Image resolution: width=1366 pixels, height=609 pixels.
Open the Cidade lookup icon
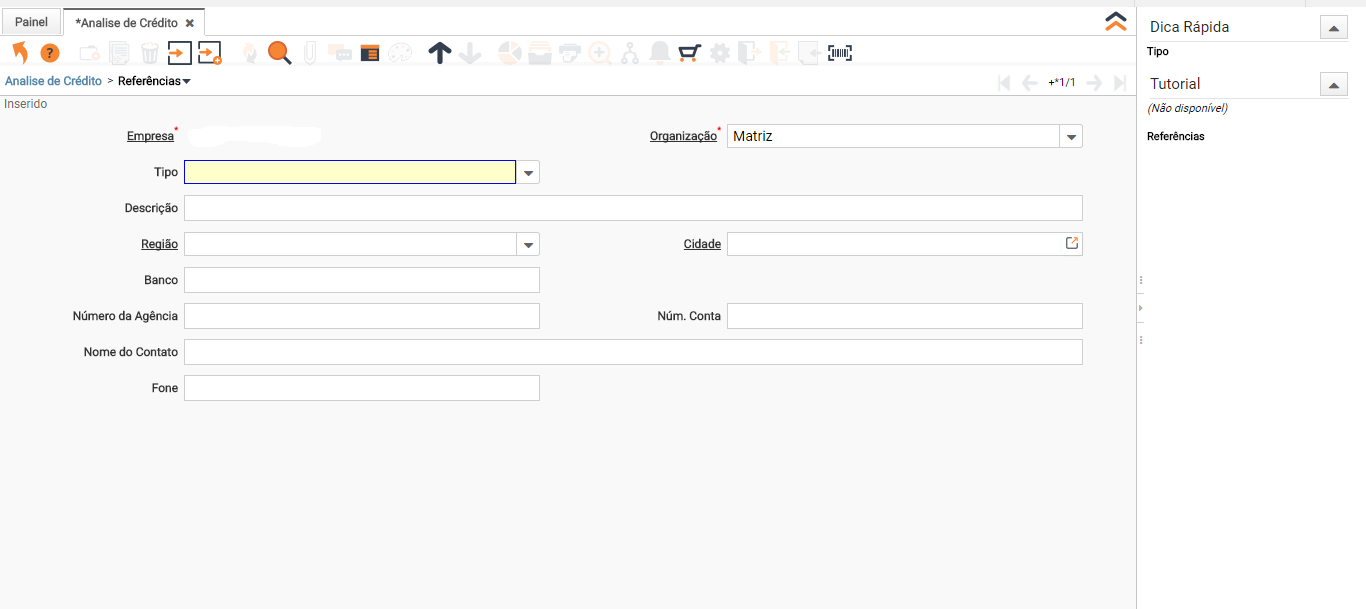(x=1071, y=243)
